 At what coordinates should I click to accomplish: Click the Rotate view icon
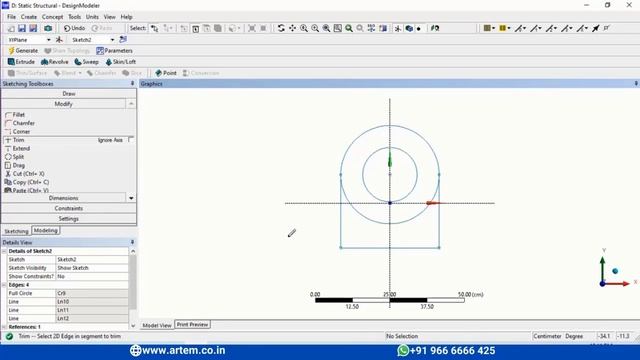pos(281,28)
